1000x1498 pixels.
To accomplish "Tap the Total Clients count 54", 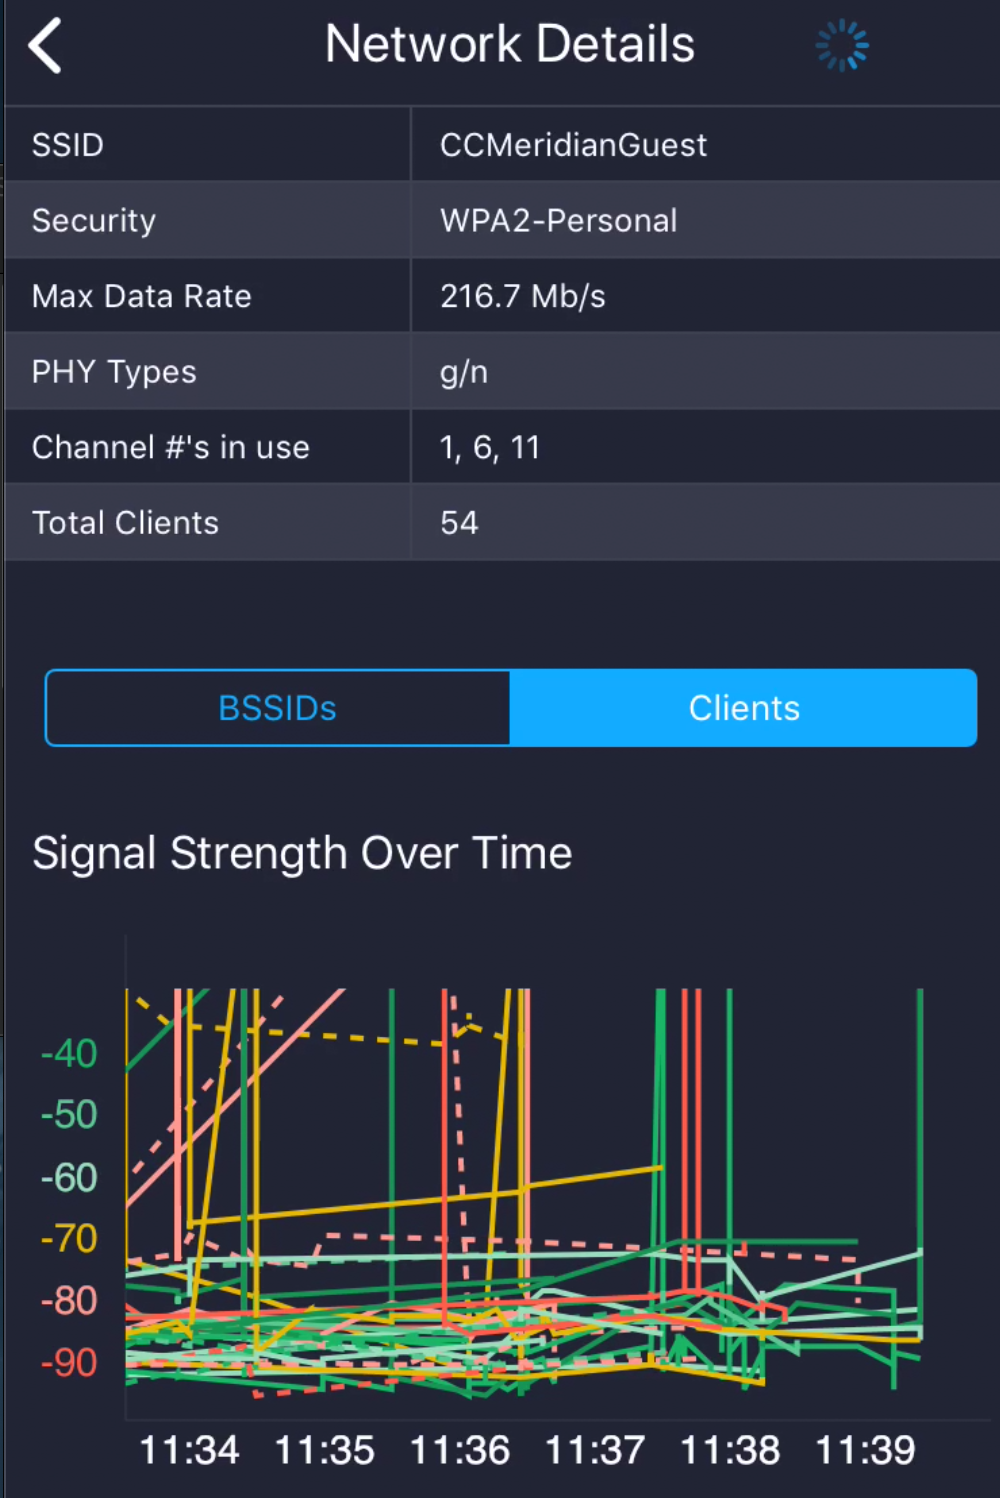I will tap(460, 523).
